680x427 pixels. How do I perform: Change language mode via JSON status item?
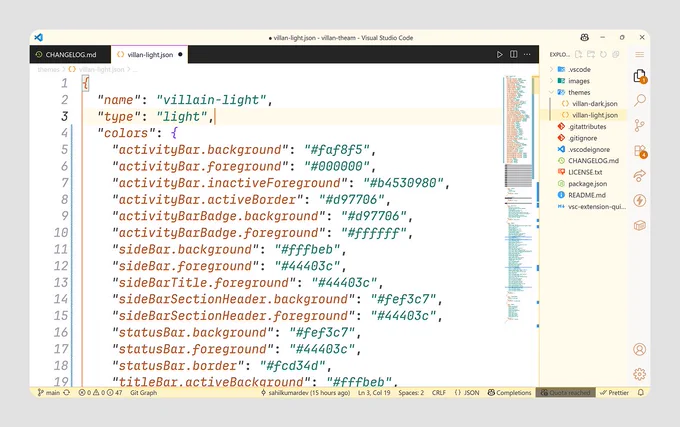pos(467,392)
